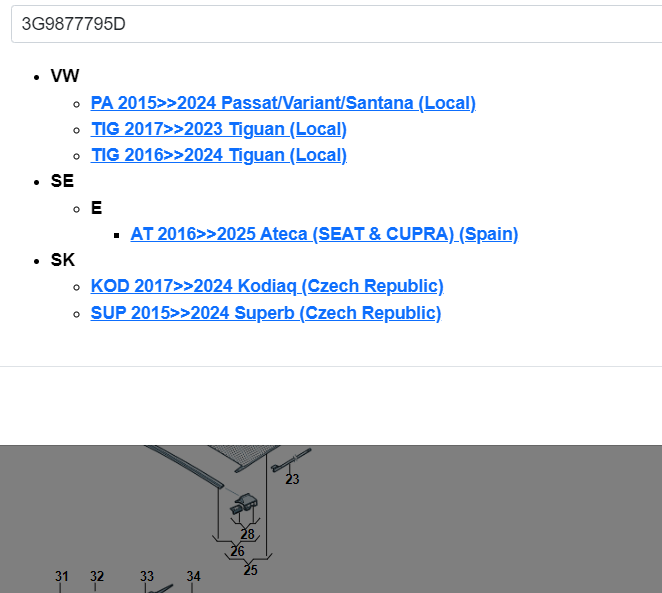Click the clip part drawing above callout 28
This screenshot has height=593, width=662.
[x=246, y=506]
